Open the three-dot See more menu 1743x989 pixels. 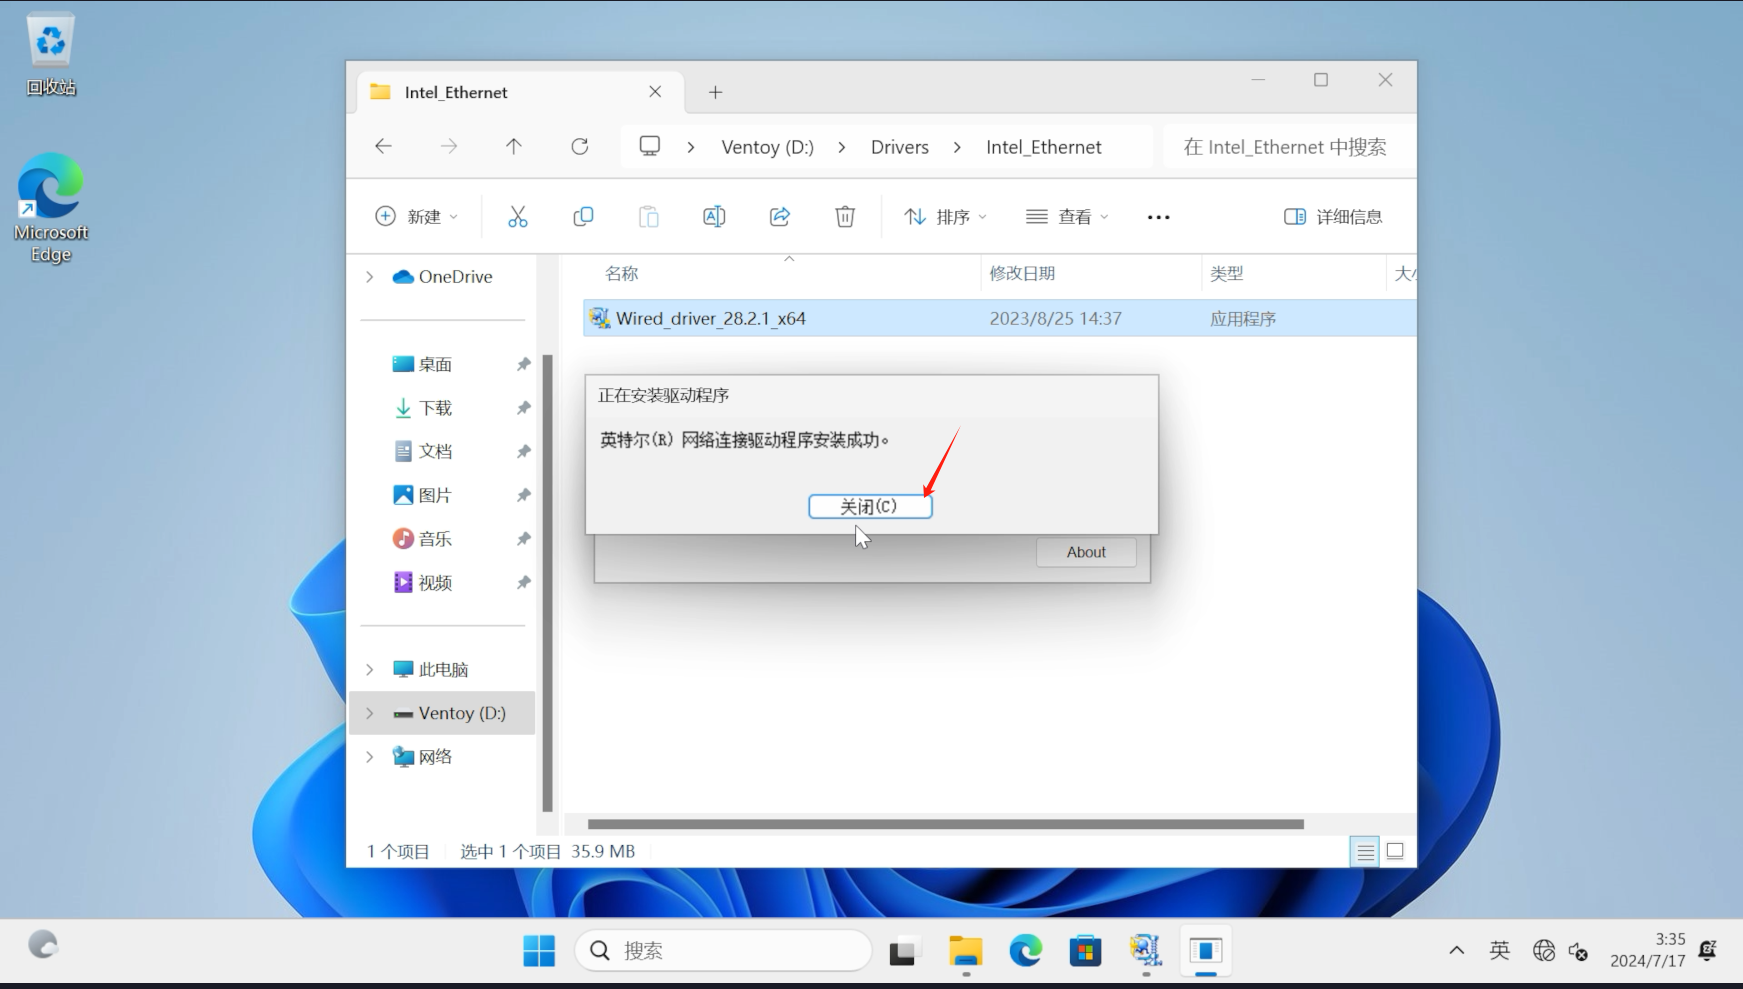coord(1158,216)
